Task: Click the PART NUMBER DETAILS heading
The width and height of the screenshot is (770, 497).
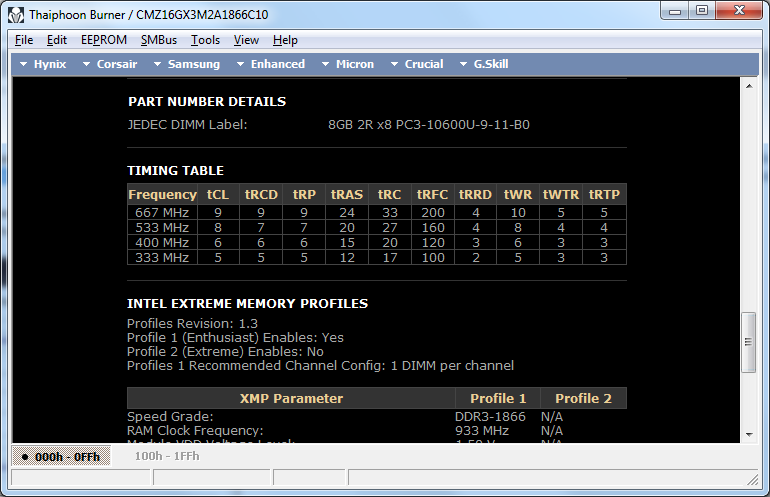Action: [x=207, y=102]
